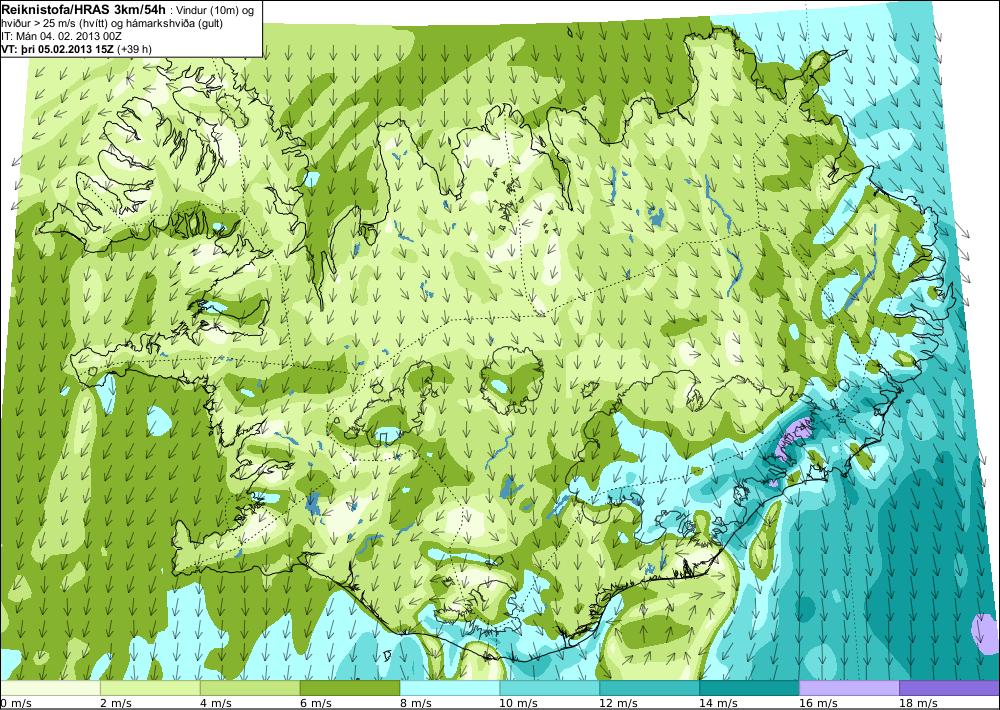Click the deep purple swatch right of 18 m/s

949,688
